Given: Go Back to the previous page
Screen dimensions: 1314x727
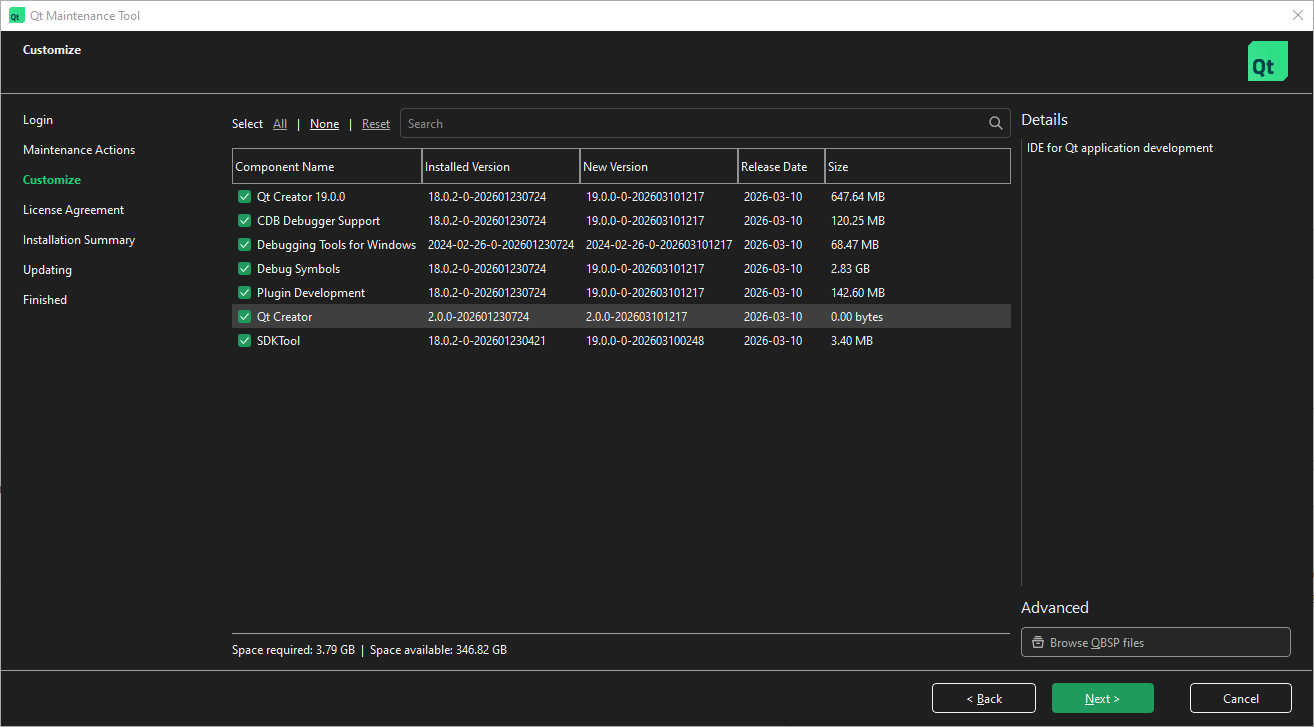Looking at the screenshot, I should pos(984,698).
